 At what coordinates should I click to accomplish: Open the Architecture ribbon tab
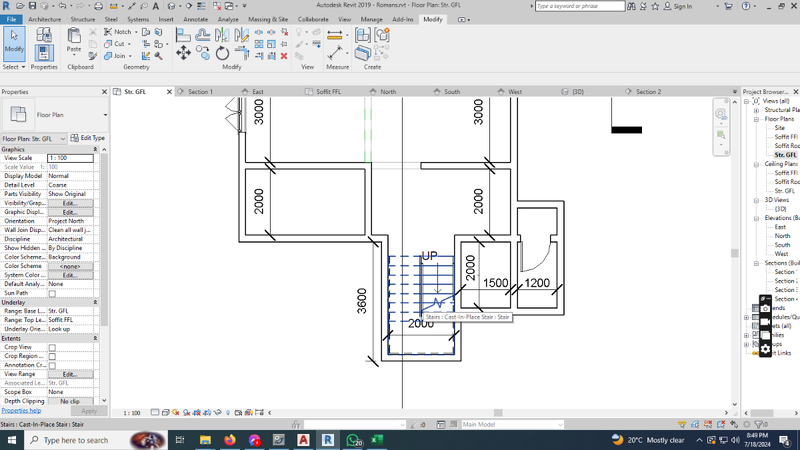44,19
